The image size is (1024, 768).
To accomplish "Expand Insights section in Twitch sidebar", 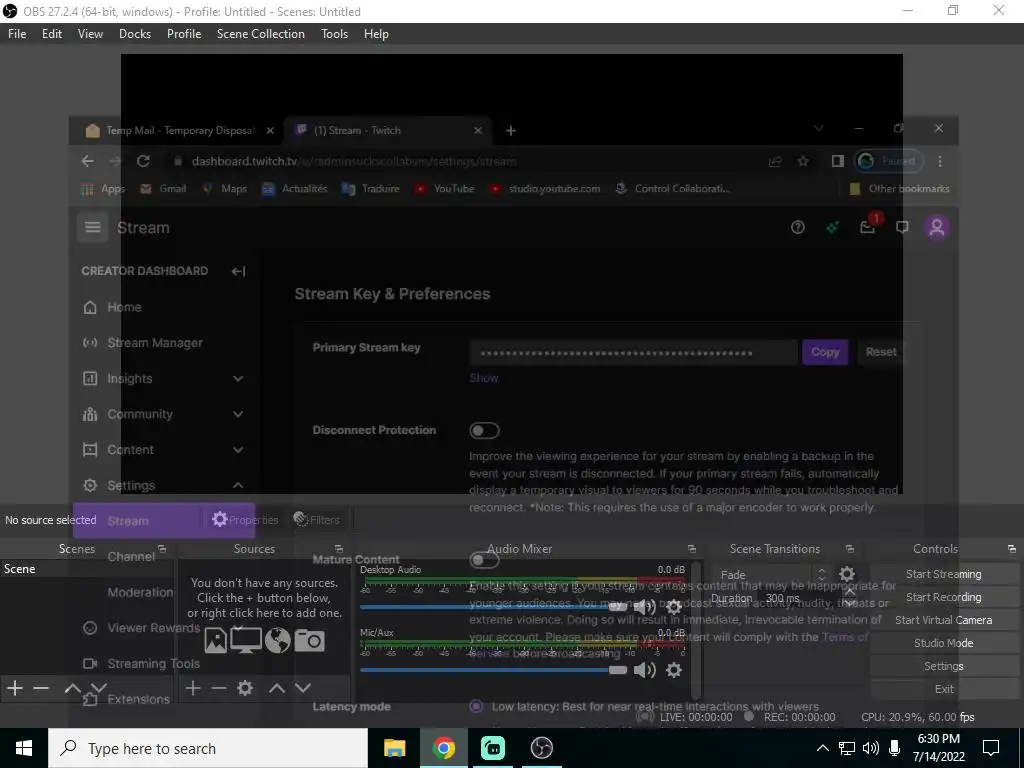I will click(238, 379).
